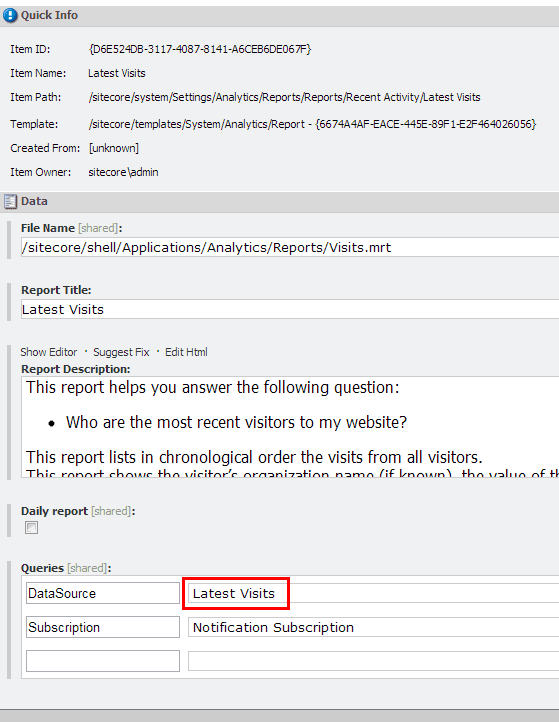Click the Quick Info blue icon

click(x=10, y=15)
